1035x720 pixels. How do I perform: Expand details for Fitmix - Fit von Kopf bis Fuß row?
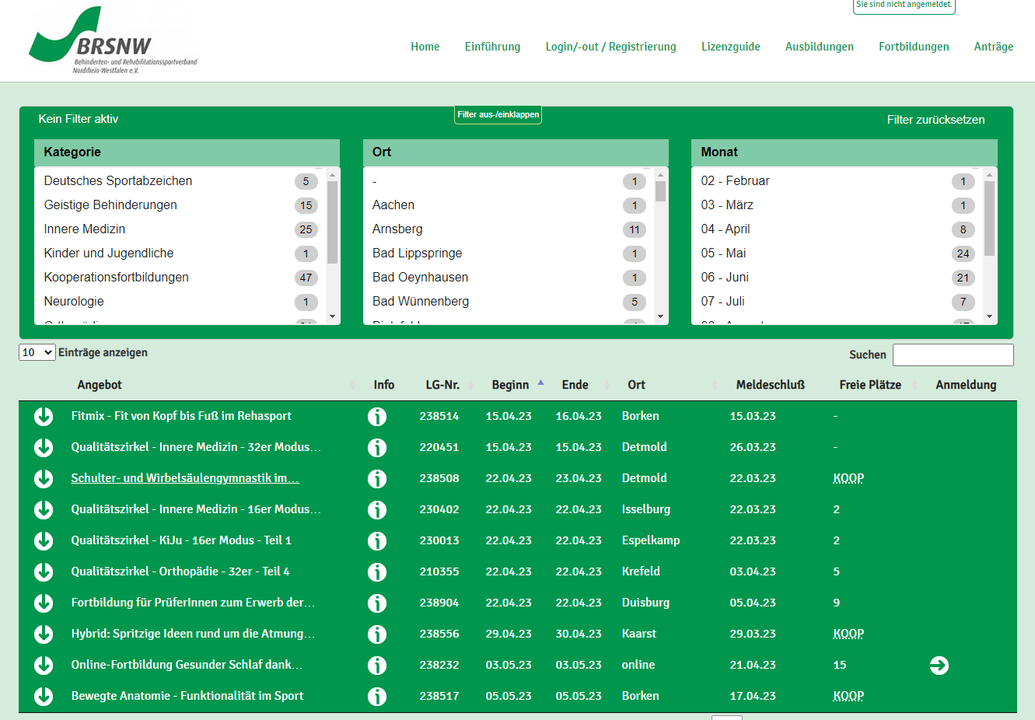tap(44, 416)
